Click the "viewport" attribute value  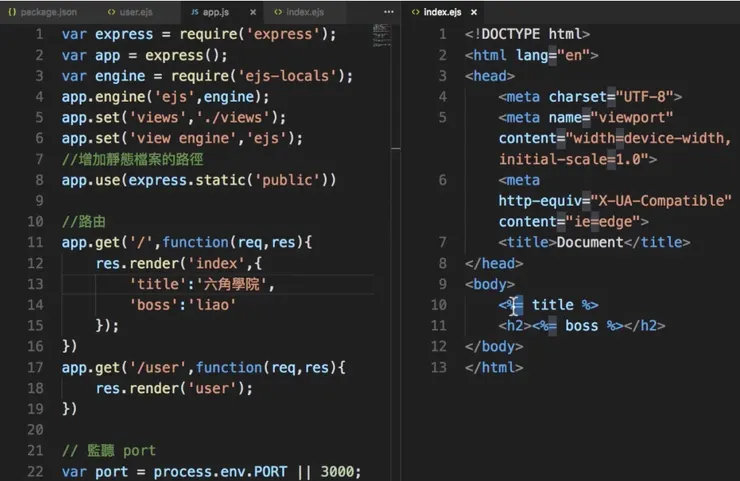coord(632,118)
